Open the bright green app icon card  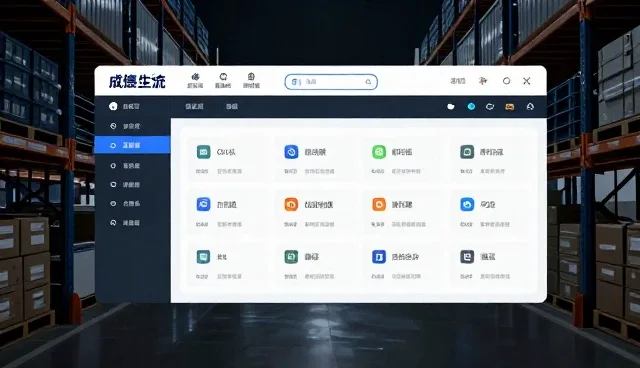tap(379, 152)
